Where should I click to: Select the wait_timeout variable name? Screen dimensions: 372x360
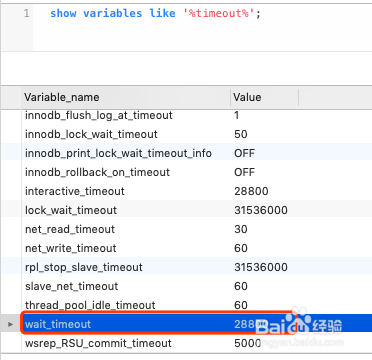(x=58, y=324)
